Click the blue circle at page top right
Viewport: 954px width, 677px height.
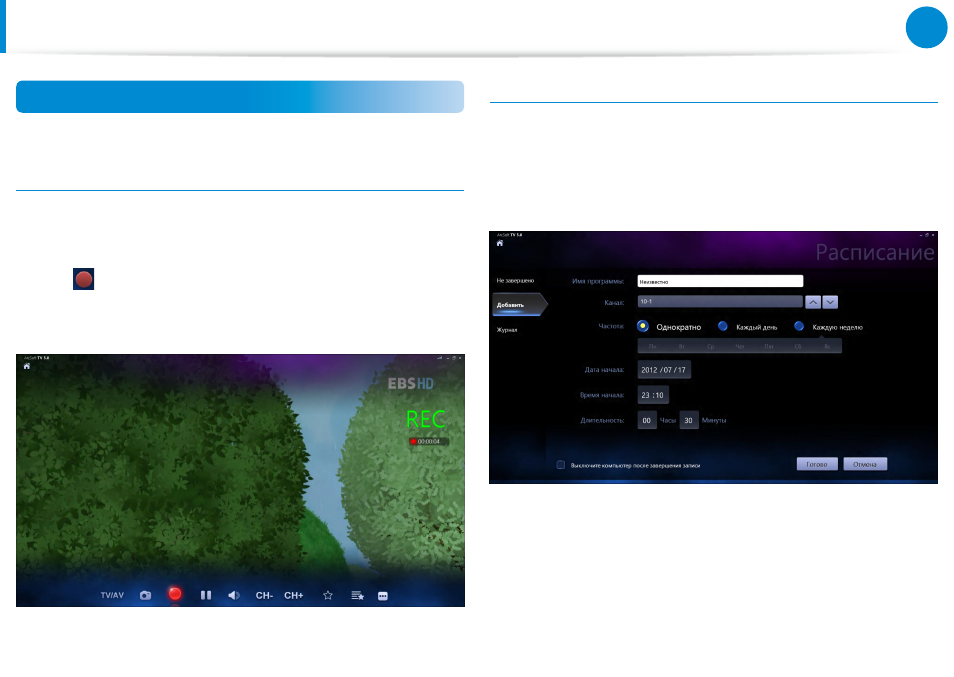927,27
